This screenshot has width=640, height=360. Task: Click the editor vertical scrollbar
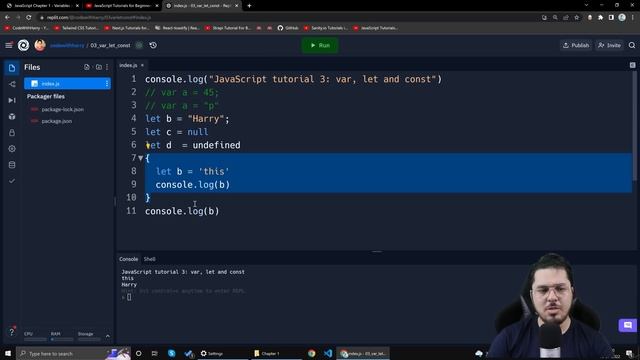click(x=634, y=127)
